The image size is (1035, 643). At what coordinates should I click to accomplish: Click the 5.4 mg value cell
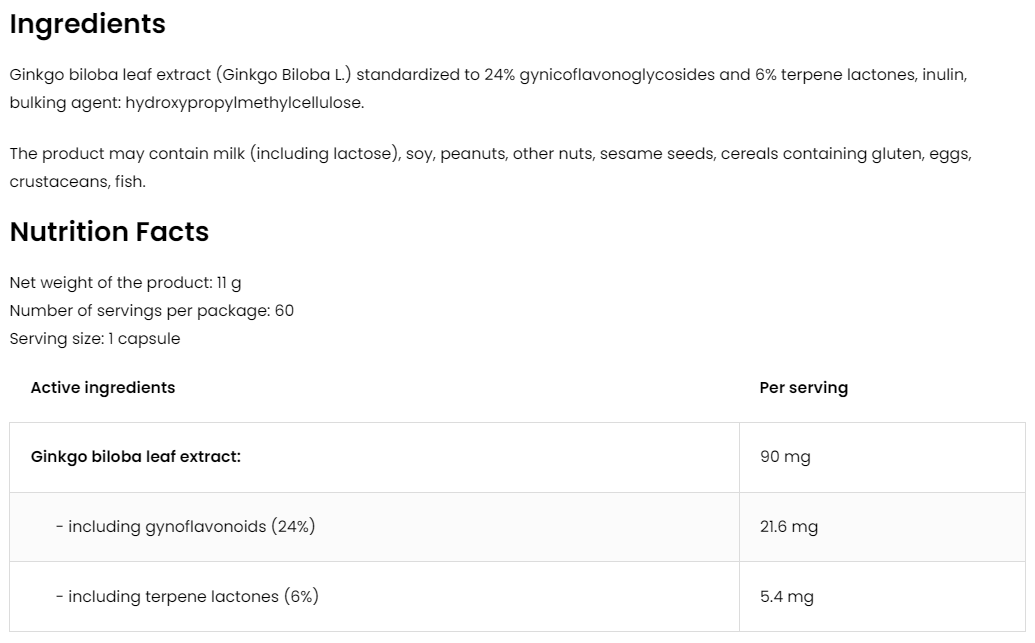pyautogui.click(x=786, y=596)
